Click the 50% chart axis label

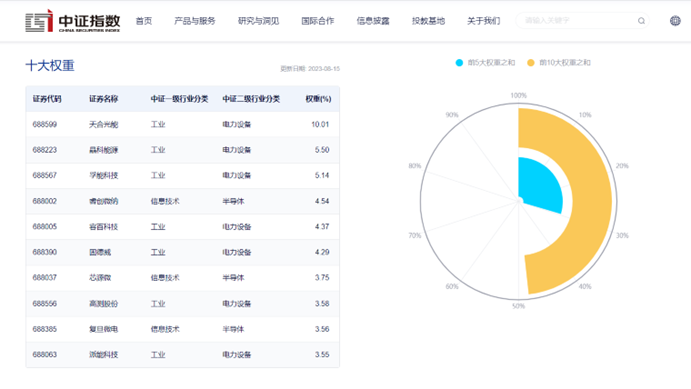(x=519, y=306)
